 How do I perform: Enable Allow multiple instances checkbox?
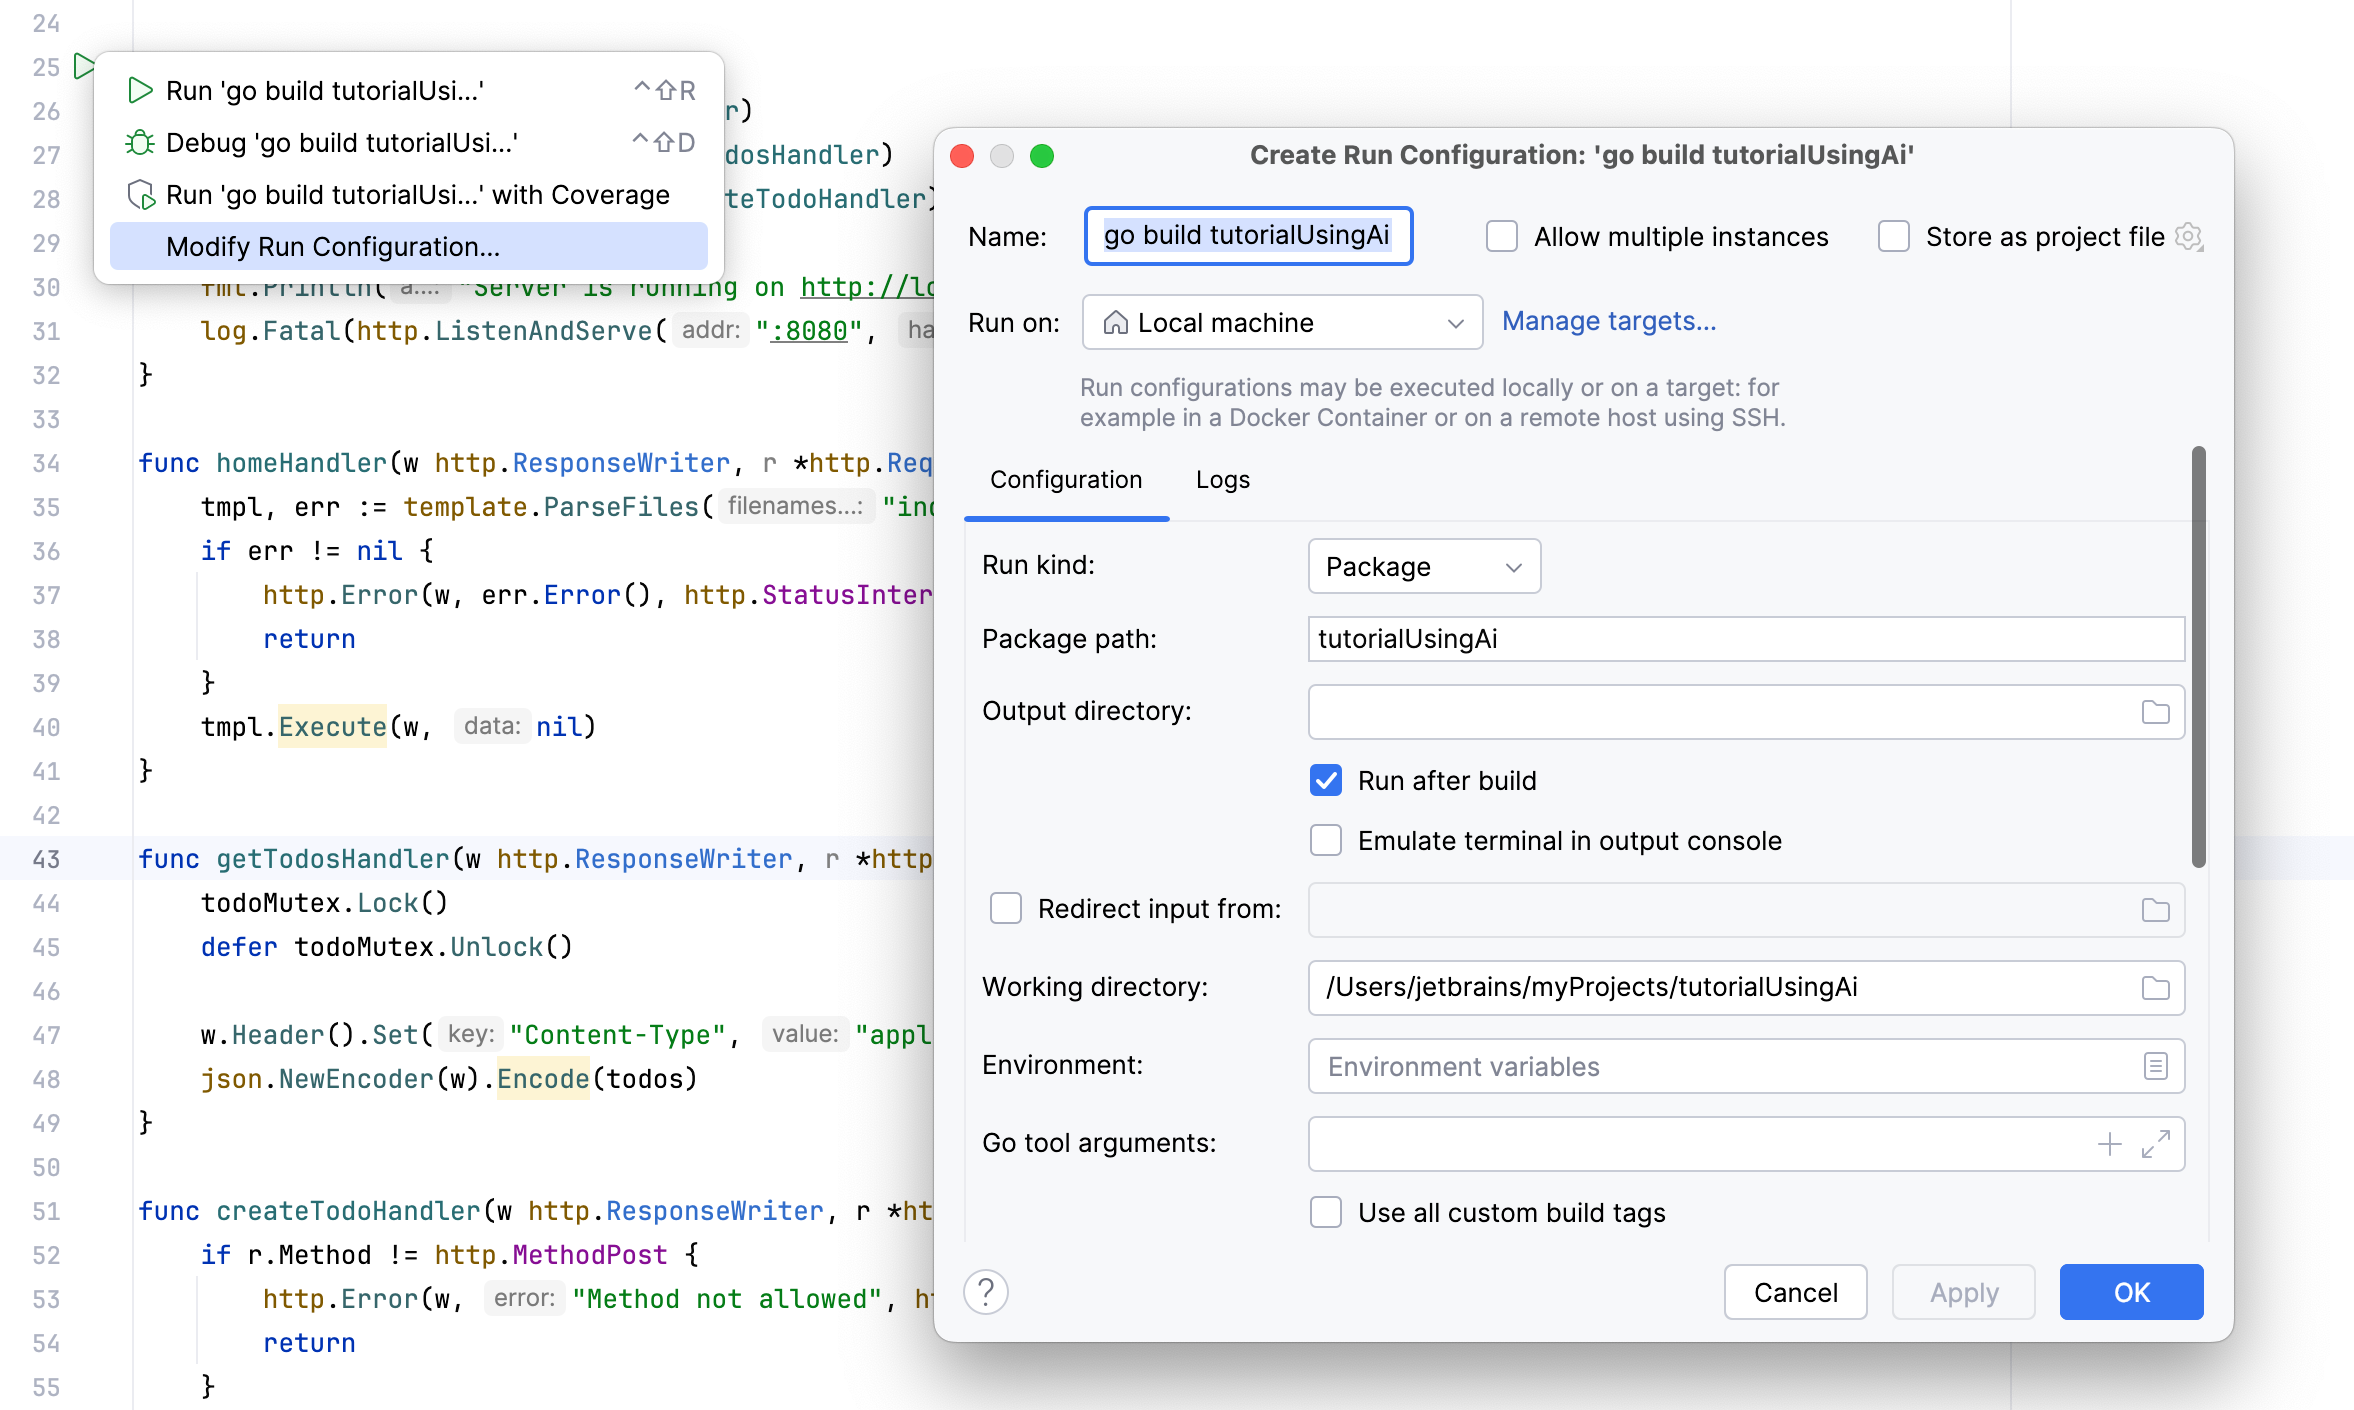click(1502, 237)
